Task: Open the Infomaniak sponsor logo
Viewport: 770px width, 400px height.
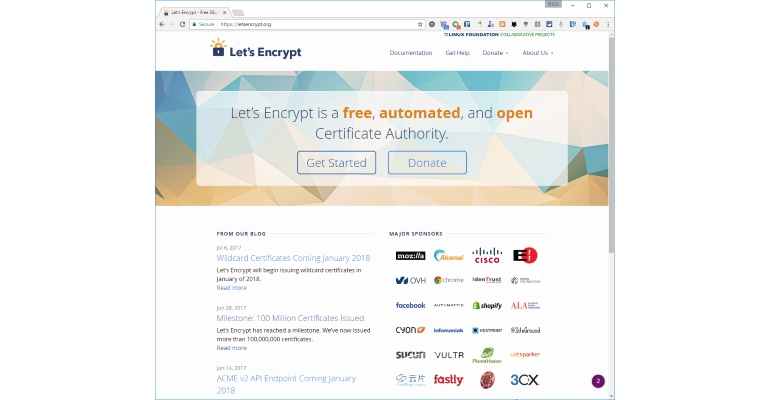Action: point(448,330)
